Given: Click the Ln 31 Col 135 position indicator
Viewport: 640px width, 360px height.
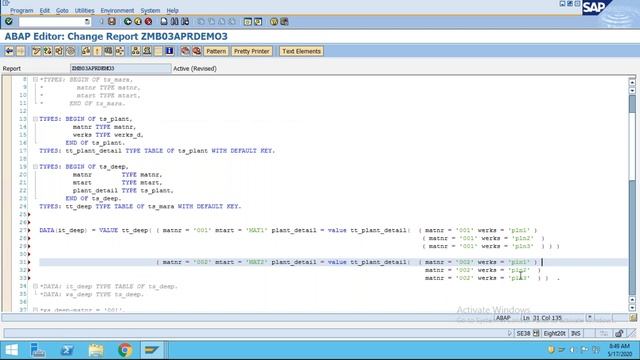Looking at the screenshot, I should 542,318.
